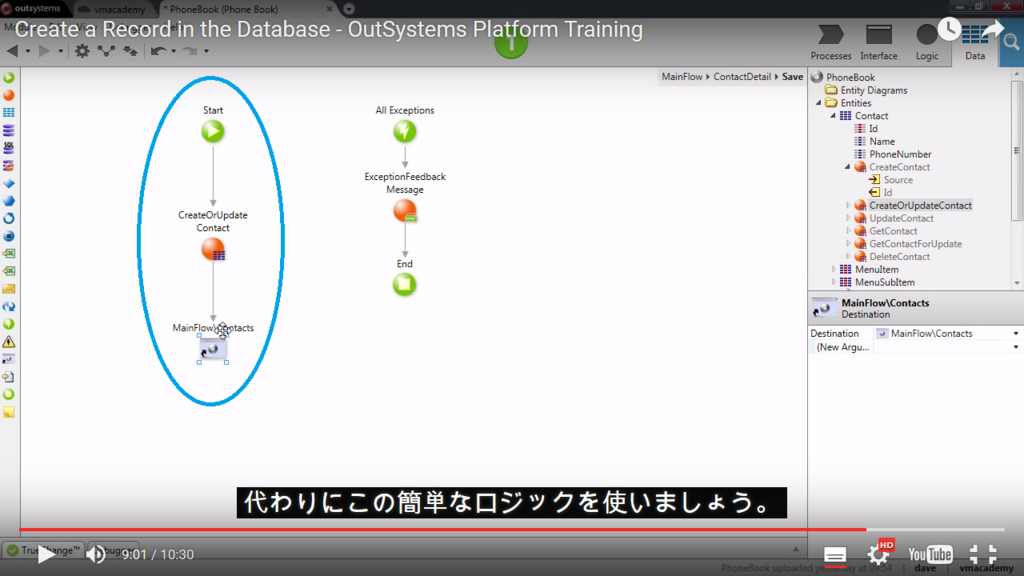Open the undo history dropdown arrow
The width and height of the screenshot is (1024, 576).
174,51
